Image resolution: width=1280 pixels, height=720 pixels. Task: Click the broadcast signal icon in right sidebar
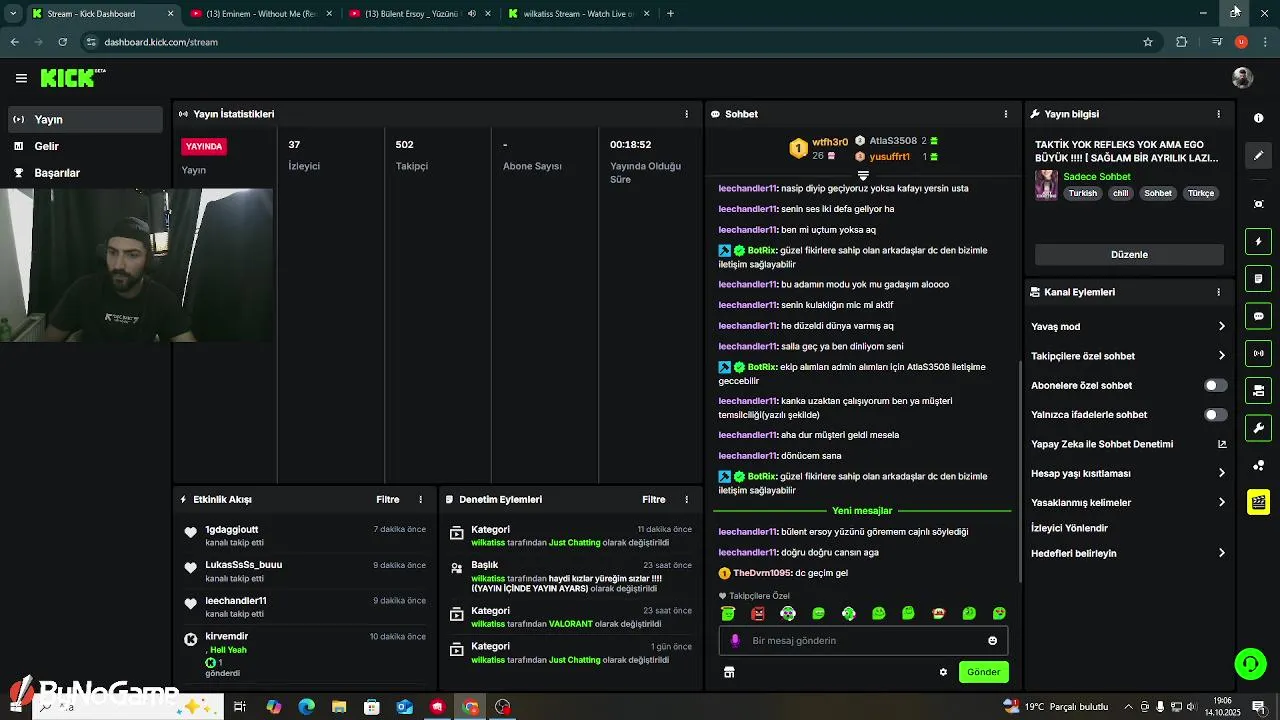tap(1258, 353)
